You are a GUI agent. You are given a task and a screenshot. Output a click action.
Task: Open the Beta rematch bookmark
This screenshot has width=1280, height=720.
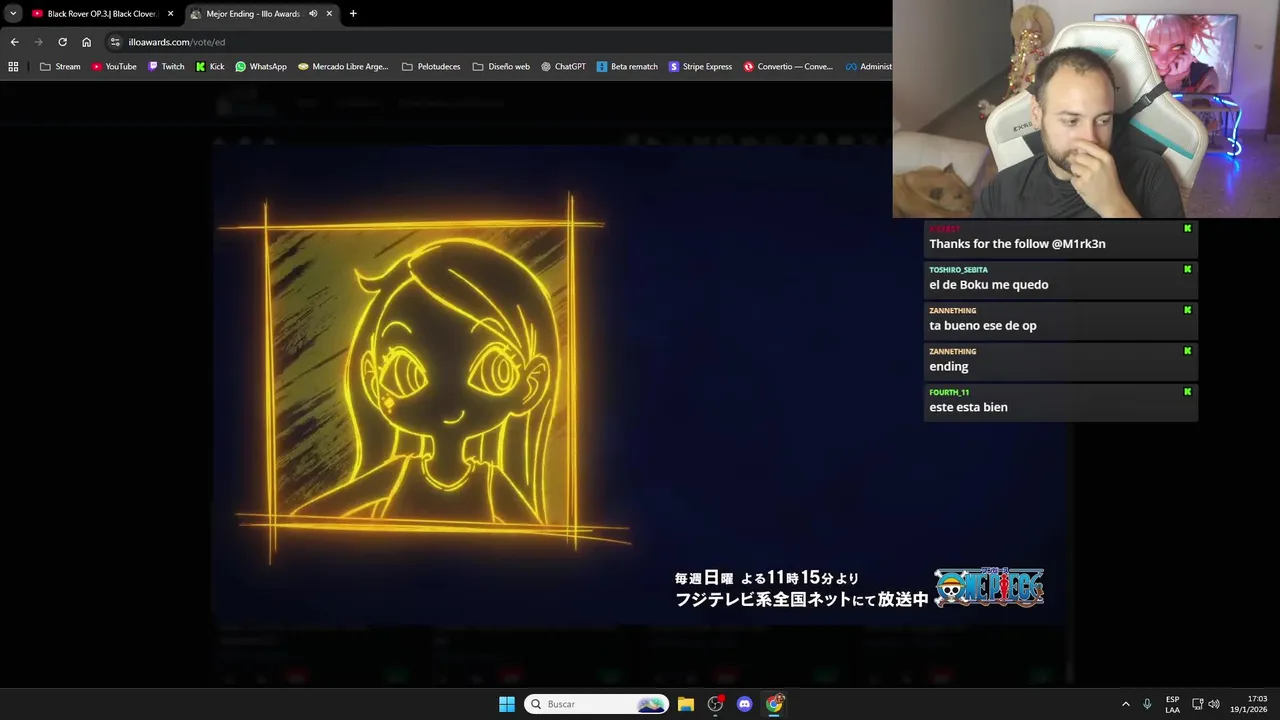(x=627, y=67)
